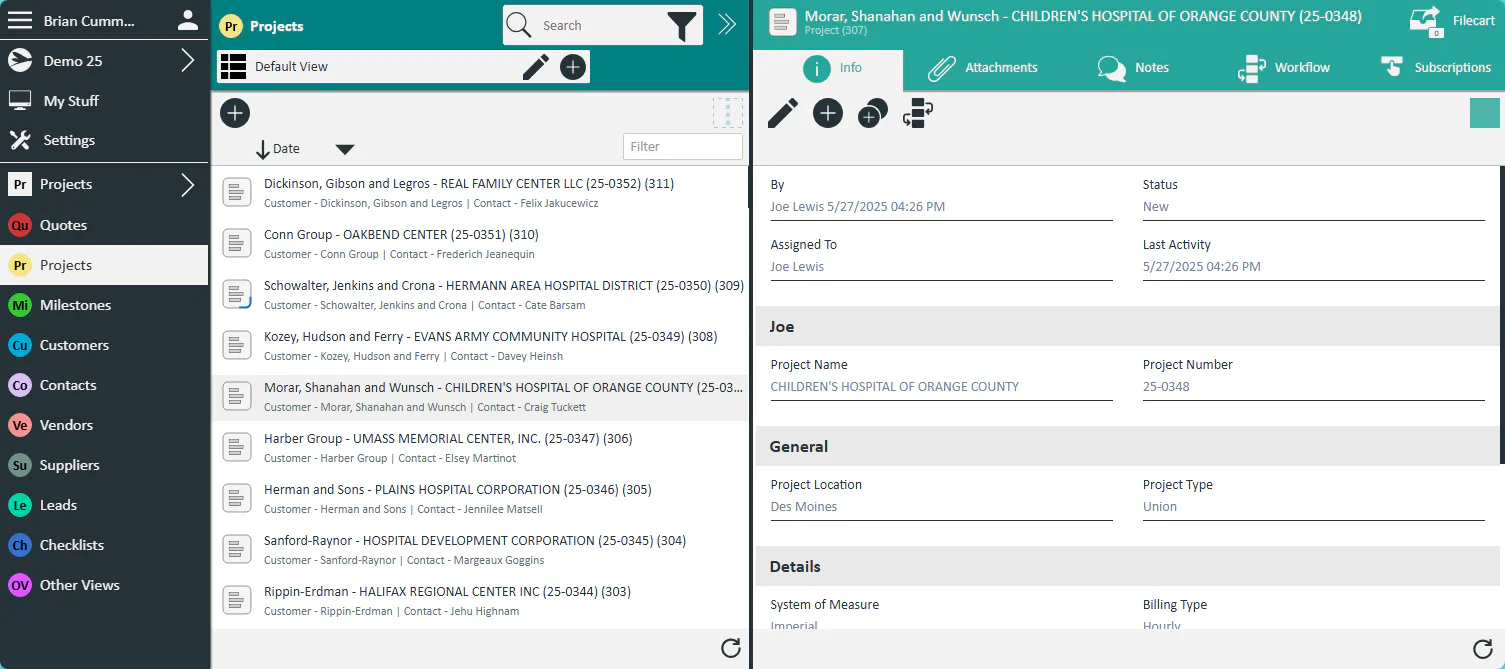Open the Default View selector
This screenshot has width=1505, height=669.
(x=368, y=67)
